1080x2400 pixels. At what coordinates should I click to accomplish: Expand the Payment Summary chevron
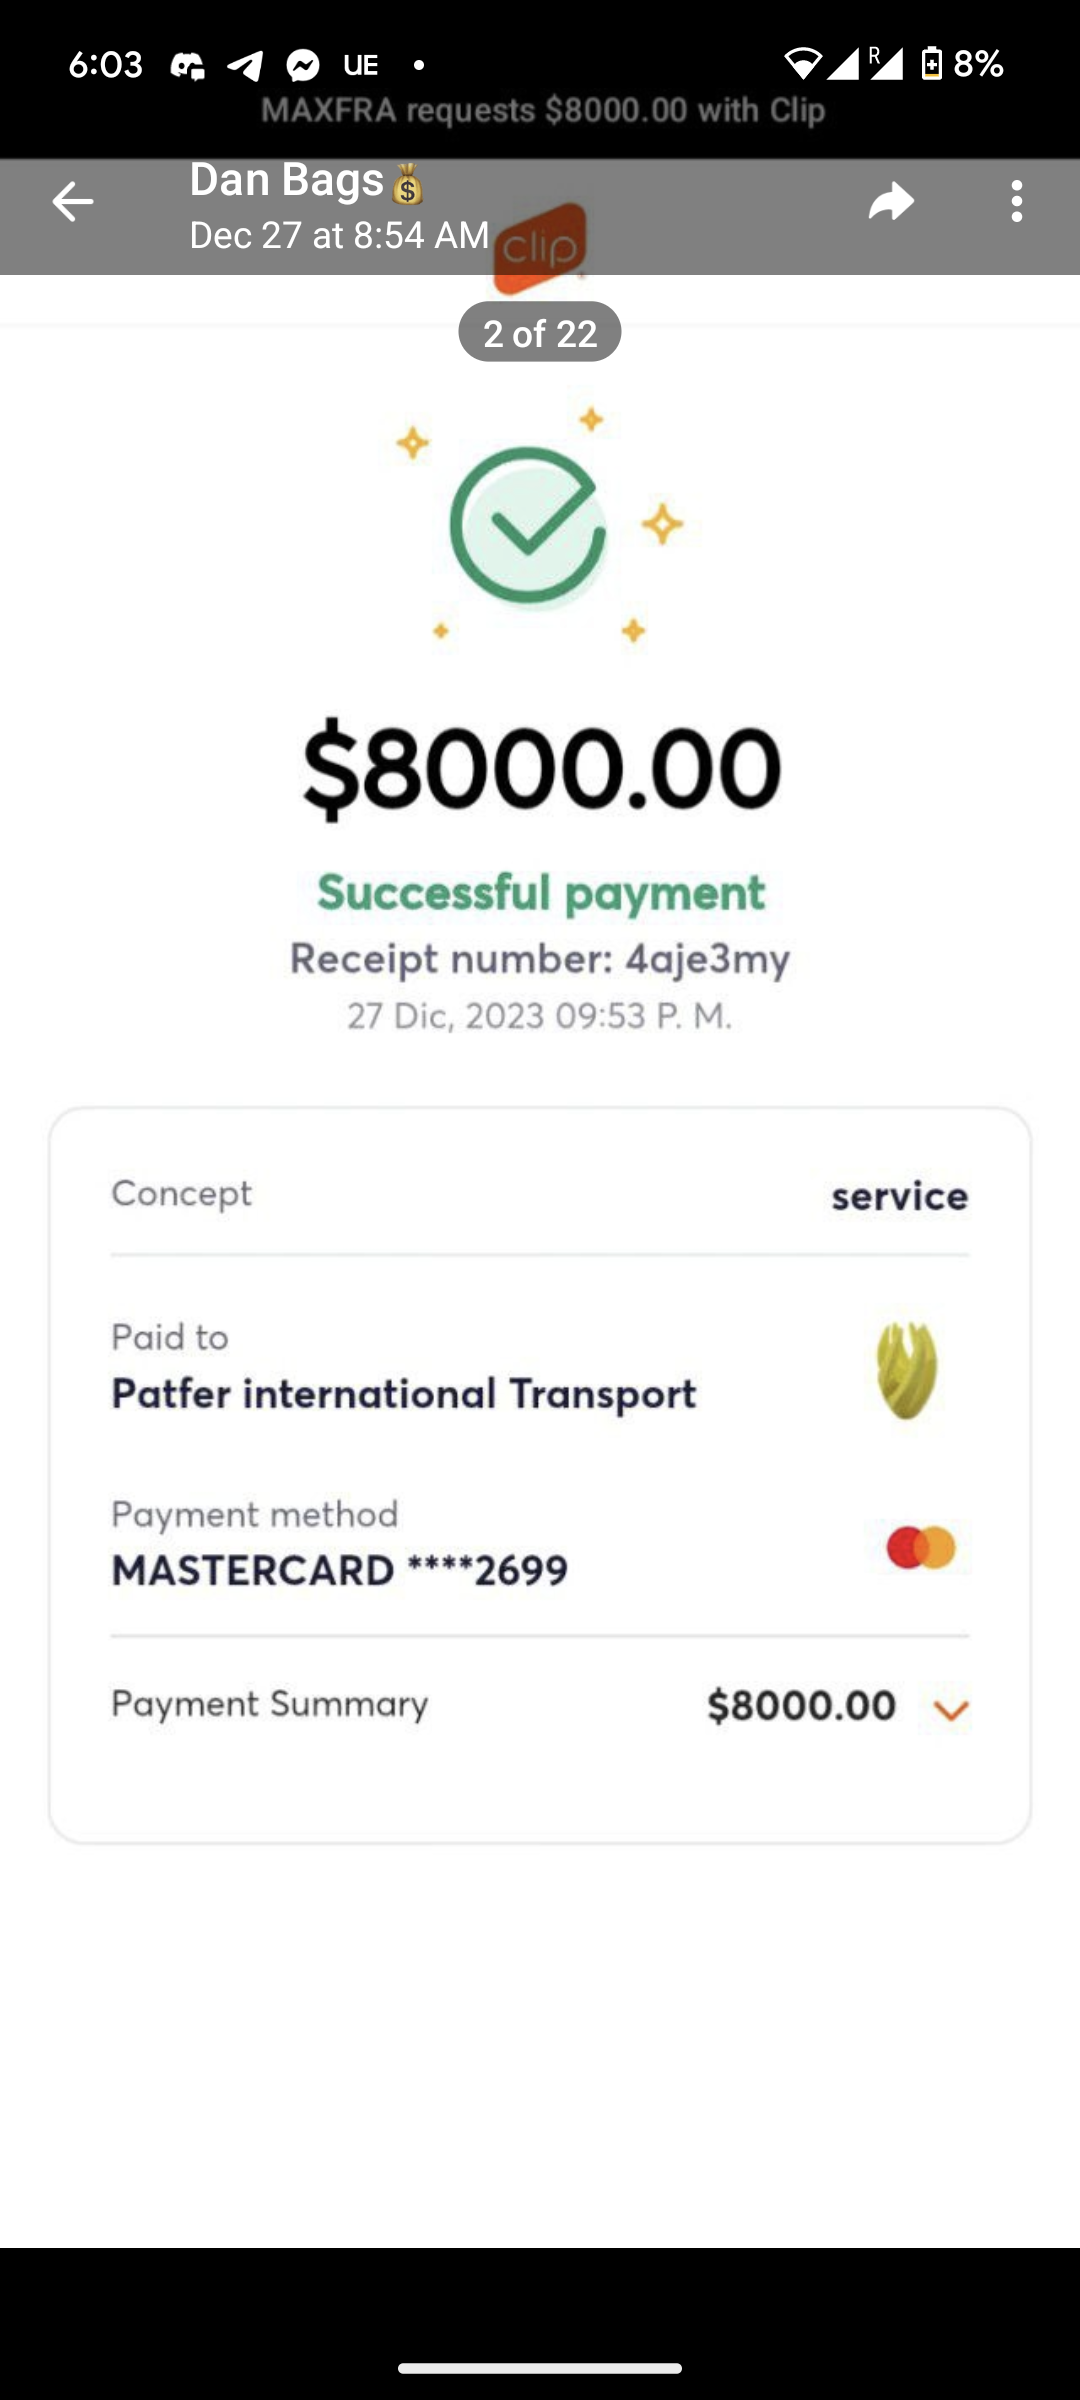coord(951,1710)
